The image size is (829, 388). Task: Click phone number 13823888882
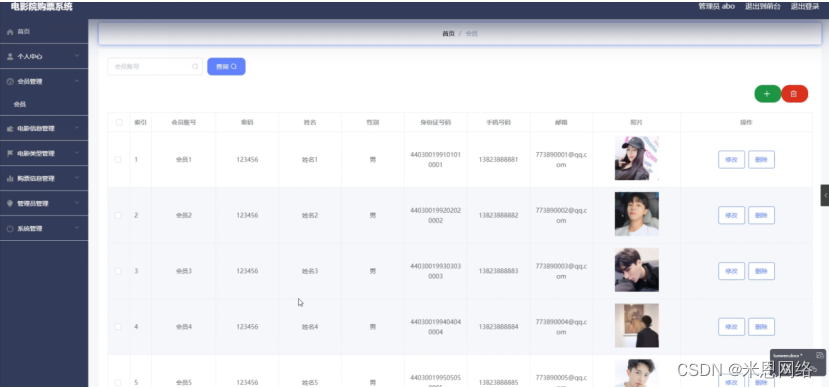coord(499,215)
